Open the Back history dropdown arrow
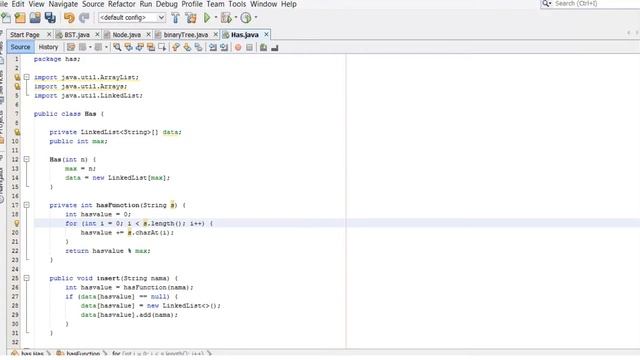 (90, 47)
